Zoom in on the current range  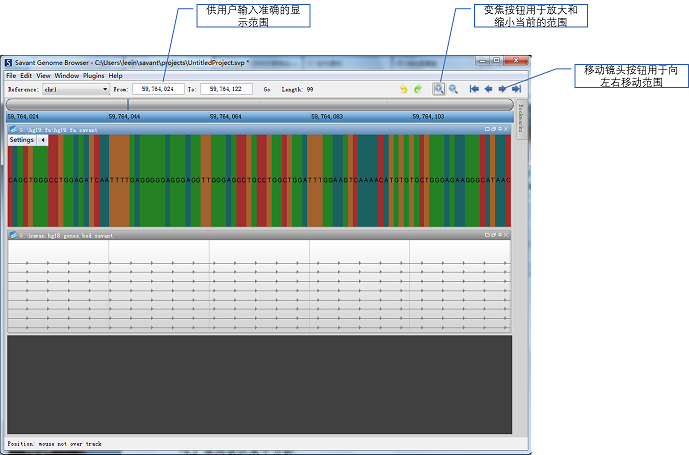coord(439,89)
